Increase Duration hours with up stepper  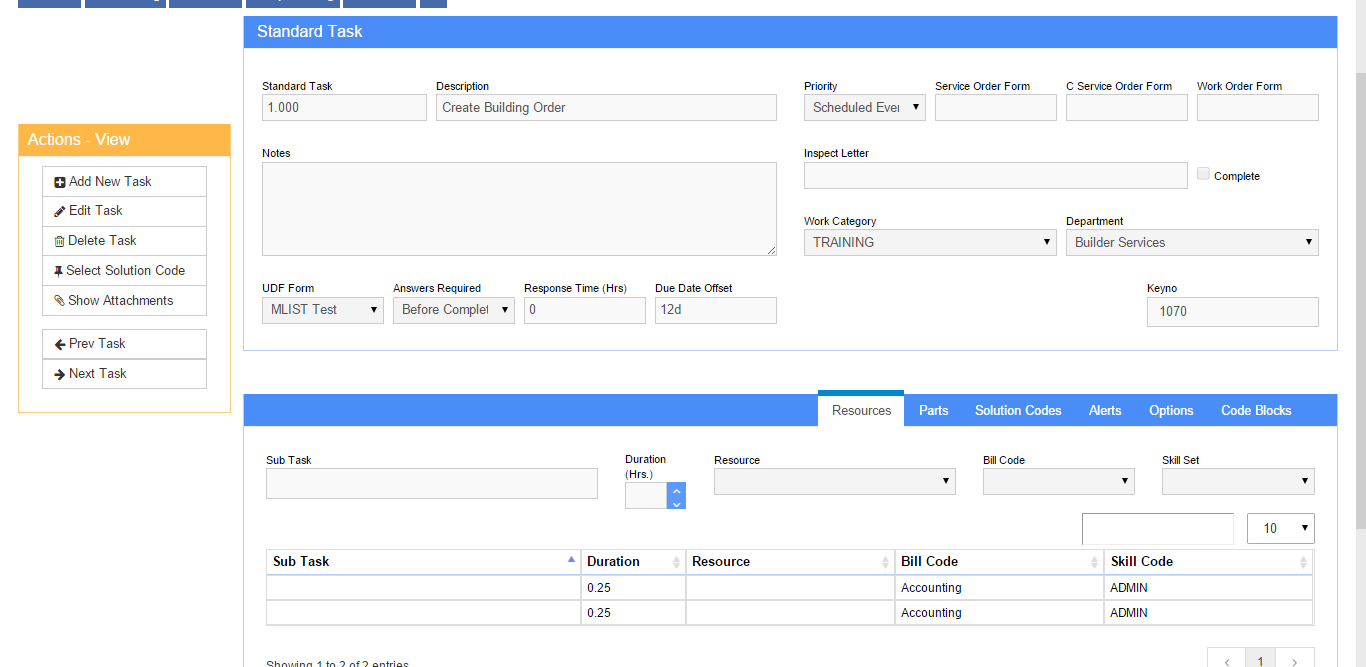[x=677, y=490]
